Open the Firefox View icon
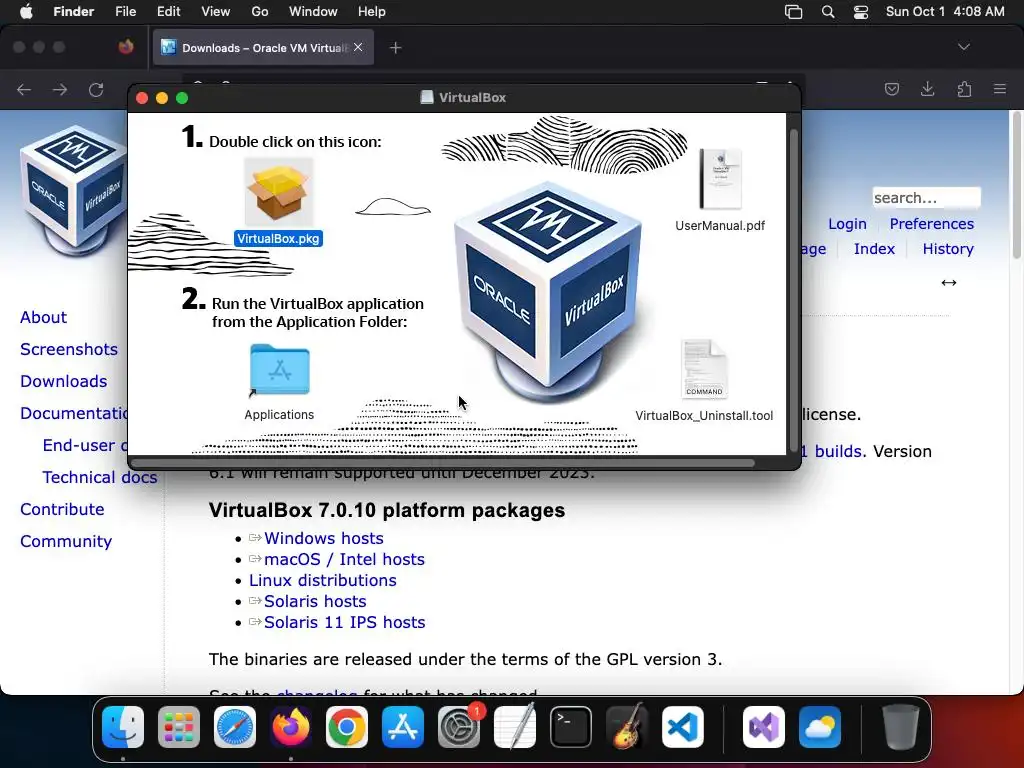The height and width of the screenshot is (768, 1024). [x=126, y=47]
